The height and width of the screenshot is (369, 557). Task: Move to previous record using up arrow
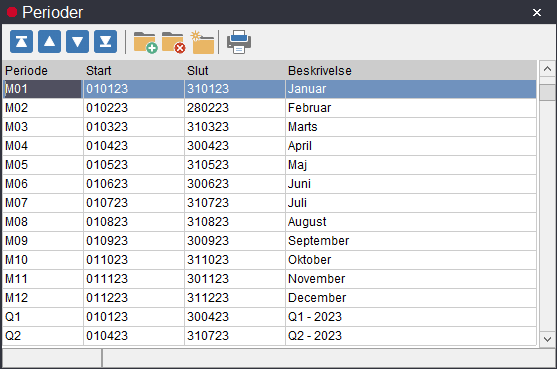click(x=49, y=42)
